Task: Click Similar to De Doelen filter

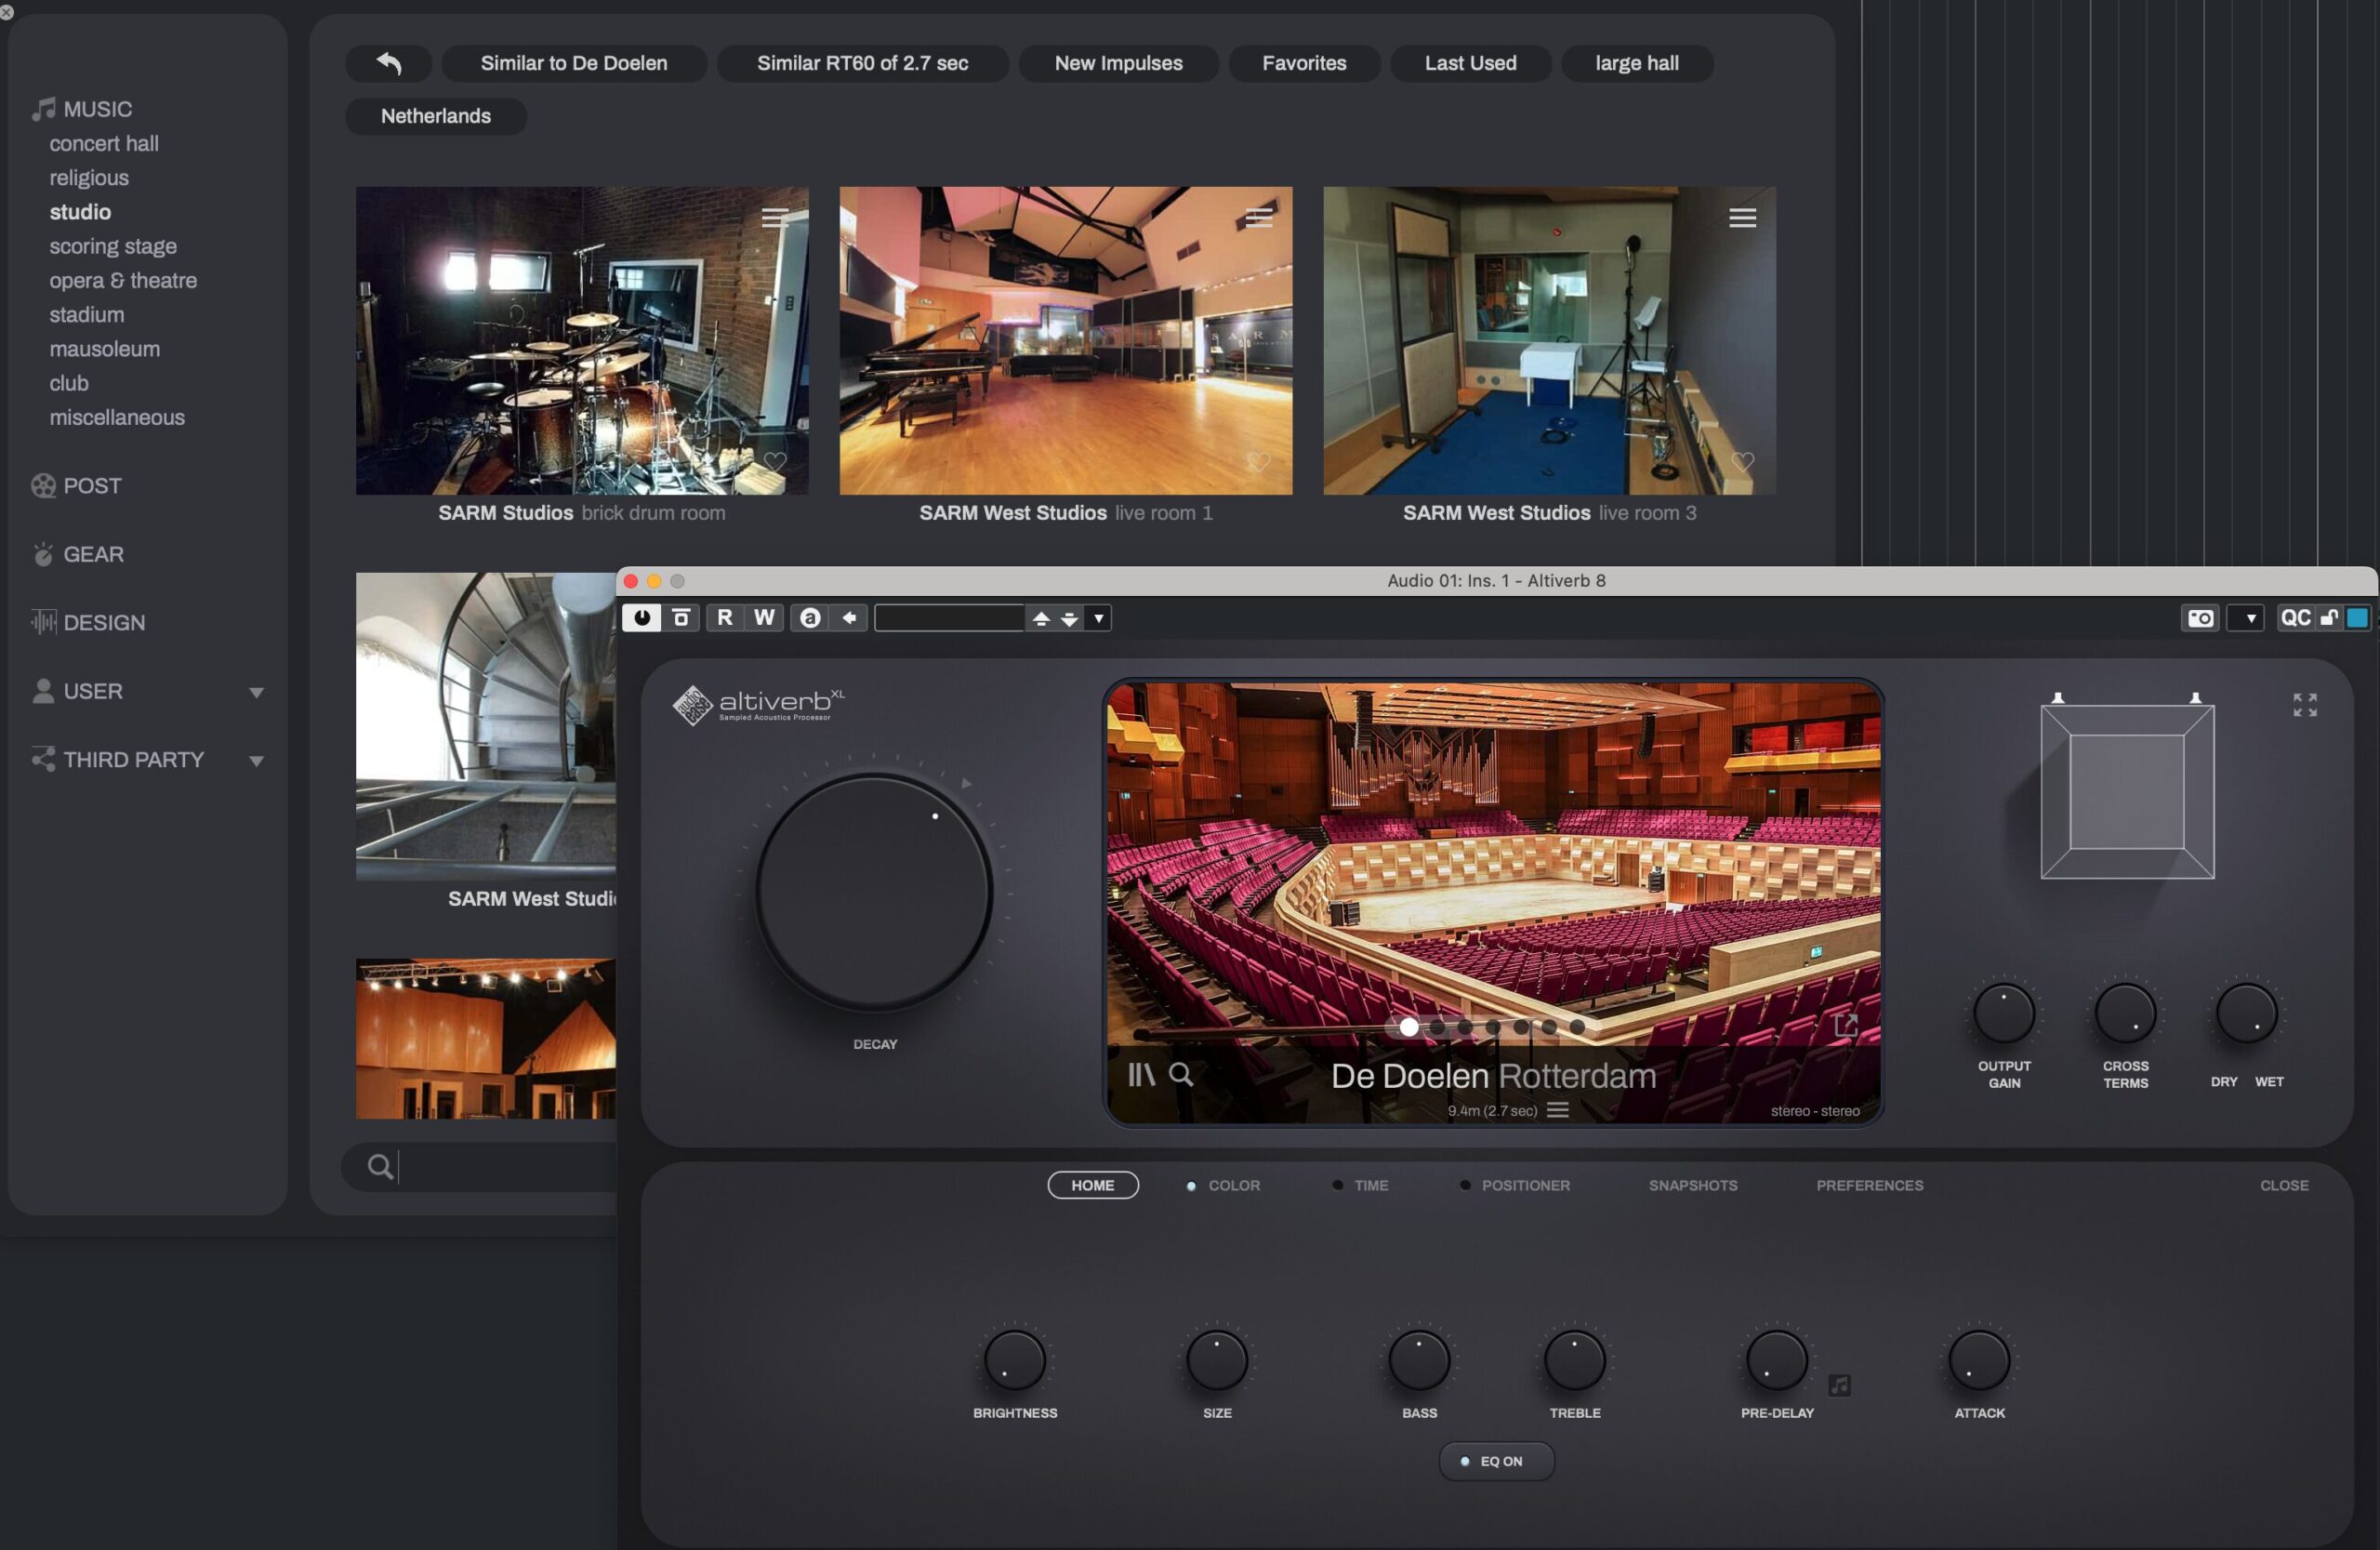Action: (574, 63)
